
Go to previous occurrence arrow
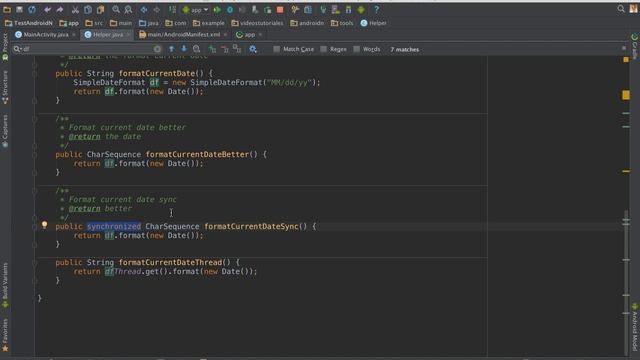click(x=171, y=49)
